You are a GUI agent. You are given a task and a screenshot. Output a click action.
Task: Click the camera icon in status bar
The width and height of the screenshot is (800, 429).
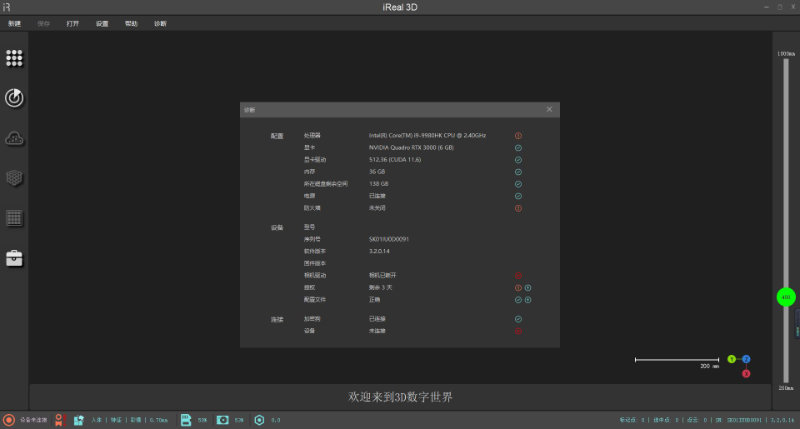[x=222, y=420]
